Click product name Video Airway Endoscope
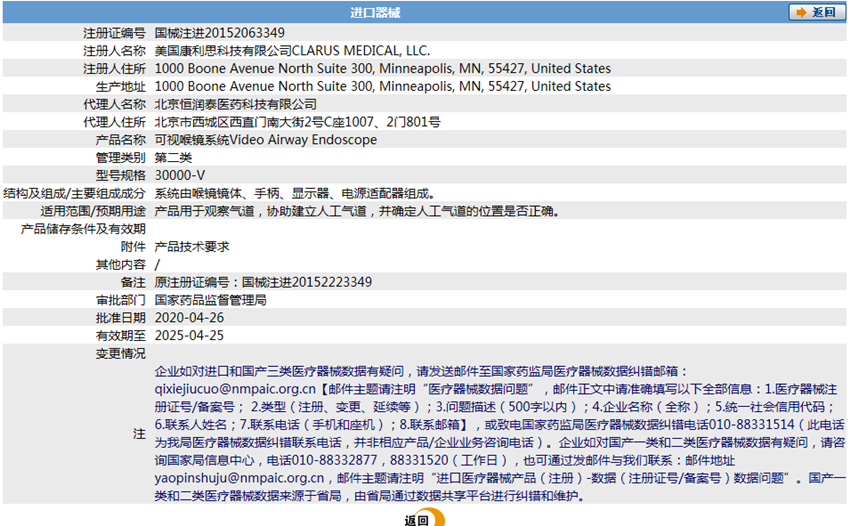Screen dimensions: 850x526 304,140
